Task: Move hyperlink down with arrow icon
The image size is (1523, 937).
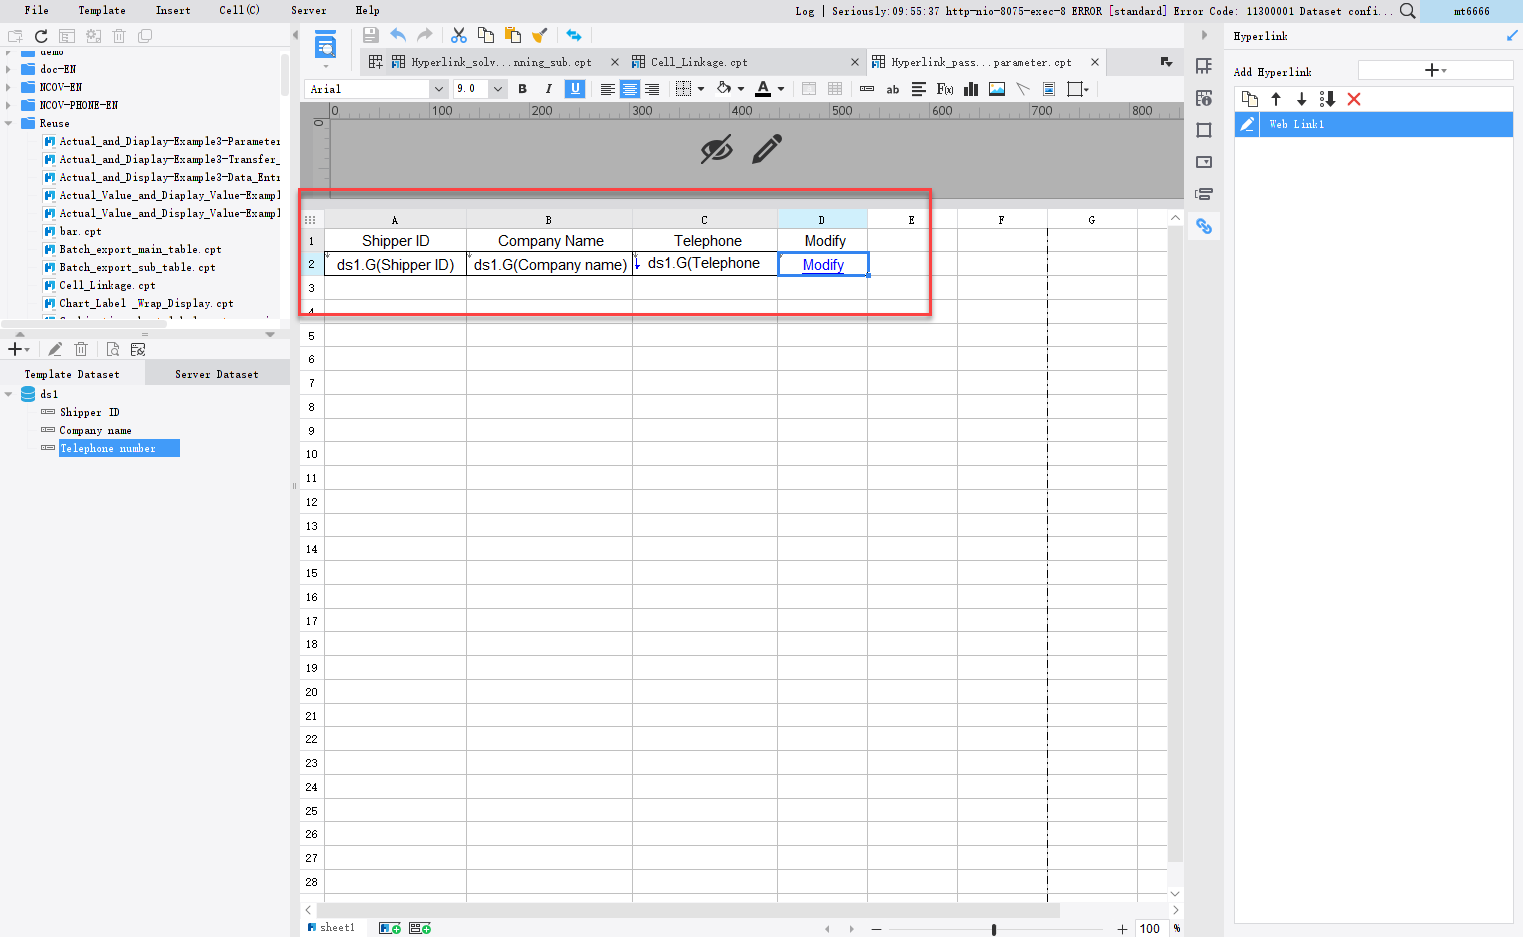Action: [1301, 99]
